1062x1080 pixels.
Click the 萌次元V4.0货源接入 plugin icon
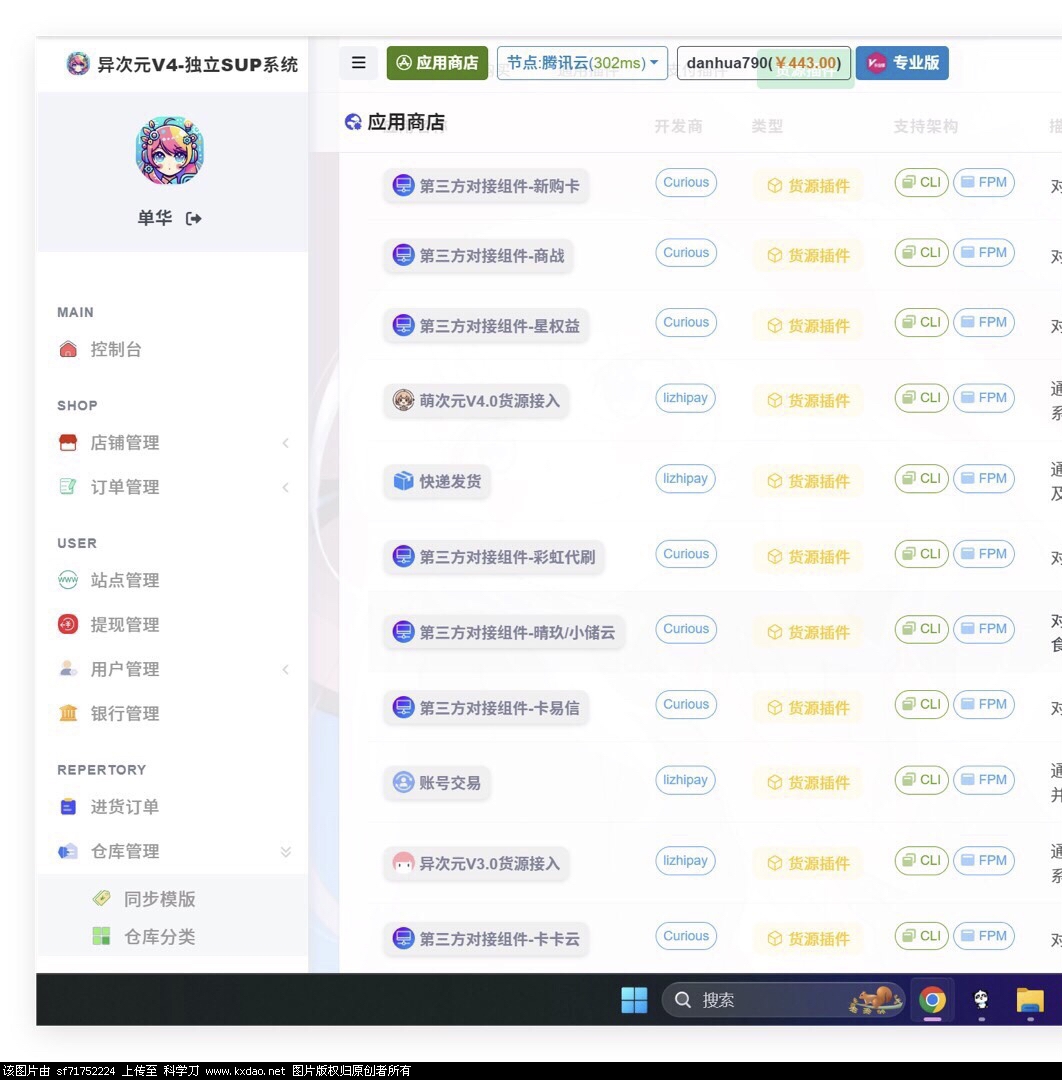403,401
